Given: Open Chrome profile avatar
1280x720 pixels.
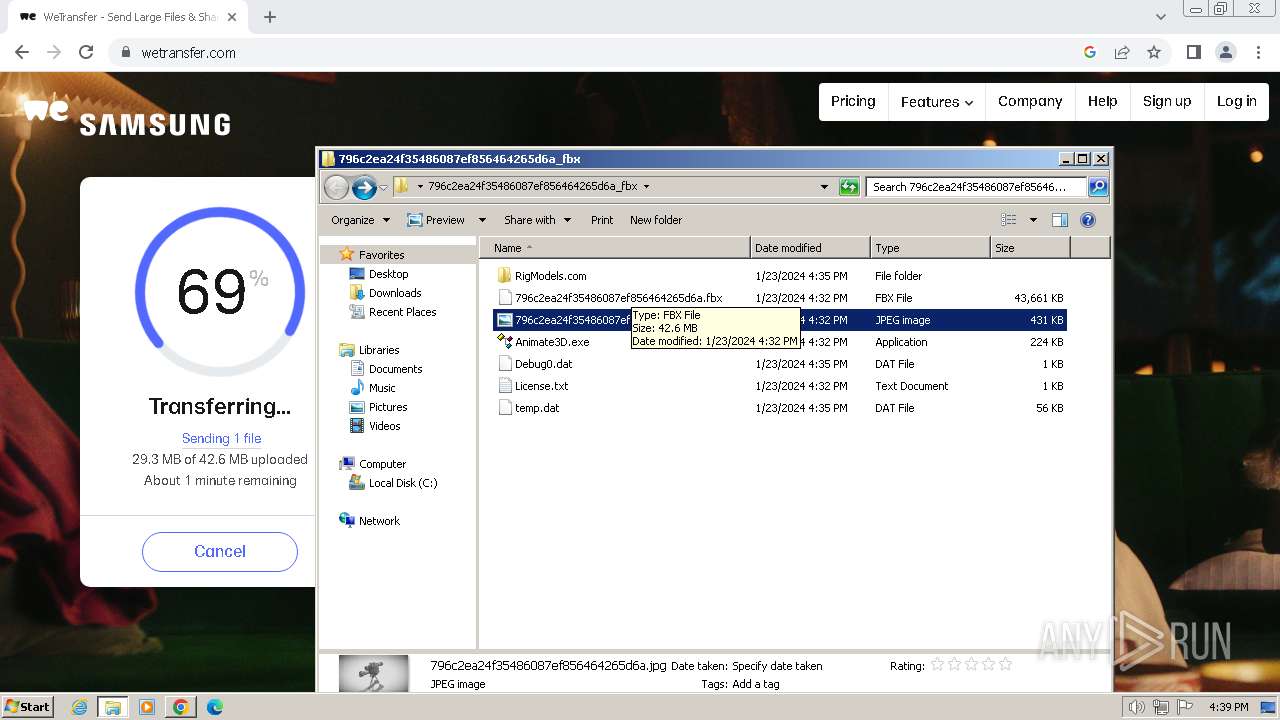Looking at the screenshot, I should pyautogui.click(x=1225, y=52).
